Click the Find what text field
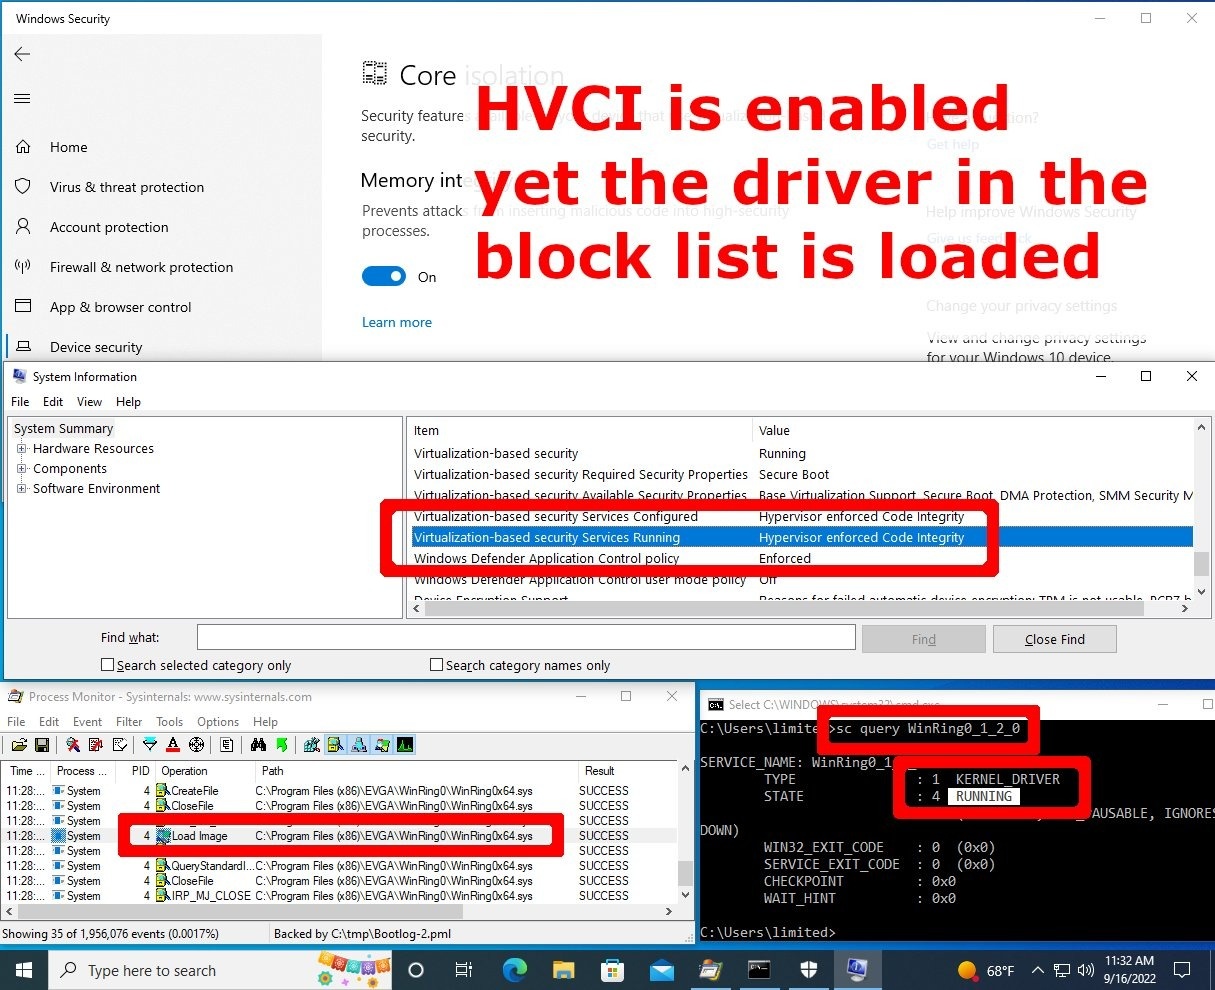The width and height of the screenshot is (1215, 990). pos(525,637)
